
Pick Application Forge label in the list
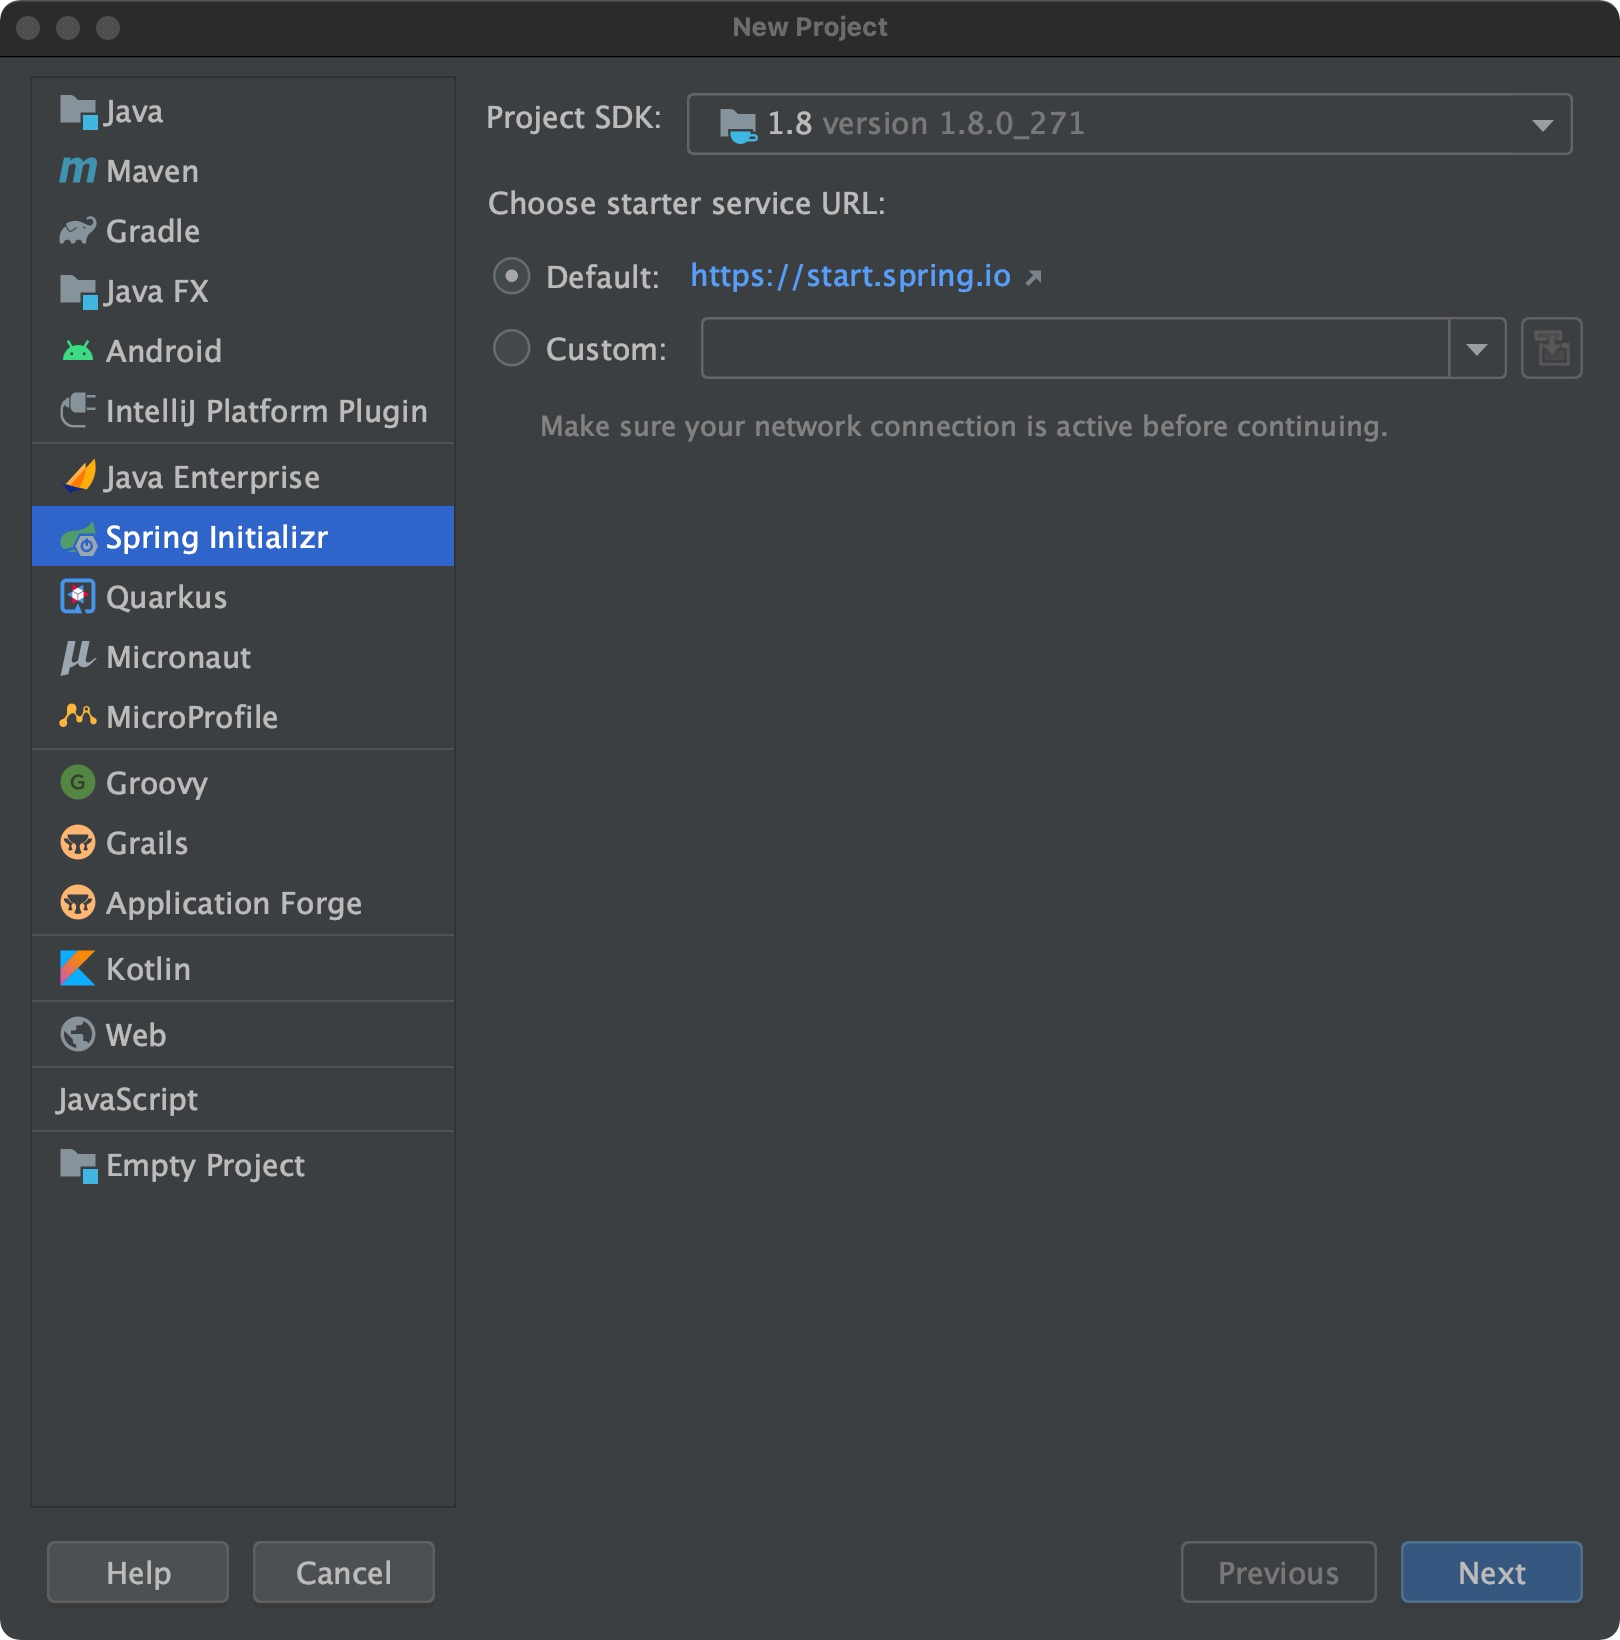point(234,904)
